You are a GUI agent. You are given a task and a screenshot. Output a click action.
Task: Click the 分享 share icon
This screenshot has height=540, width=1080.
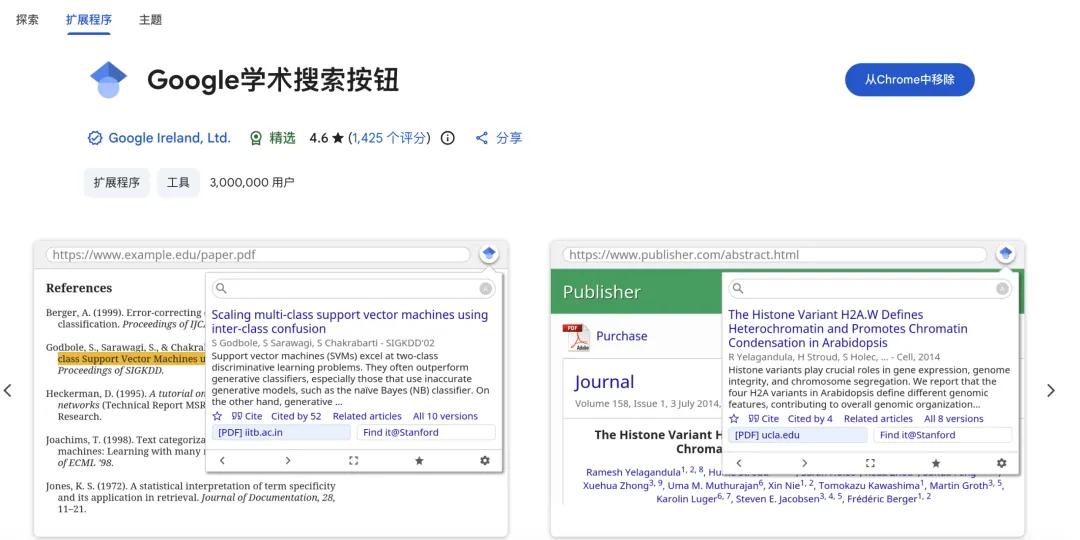coord(482,138)
